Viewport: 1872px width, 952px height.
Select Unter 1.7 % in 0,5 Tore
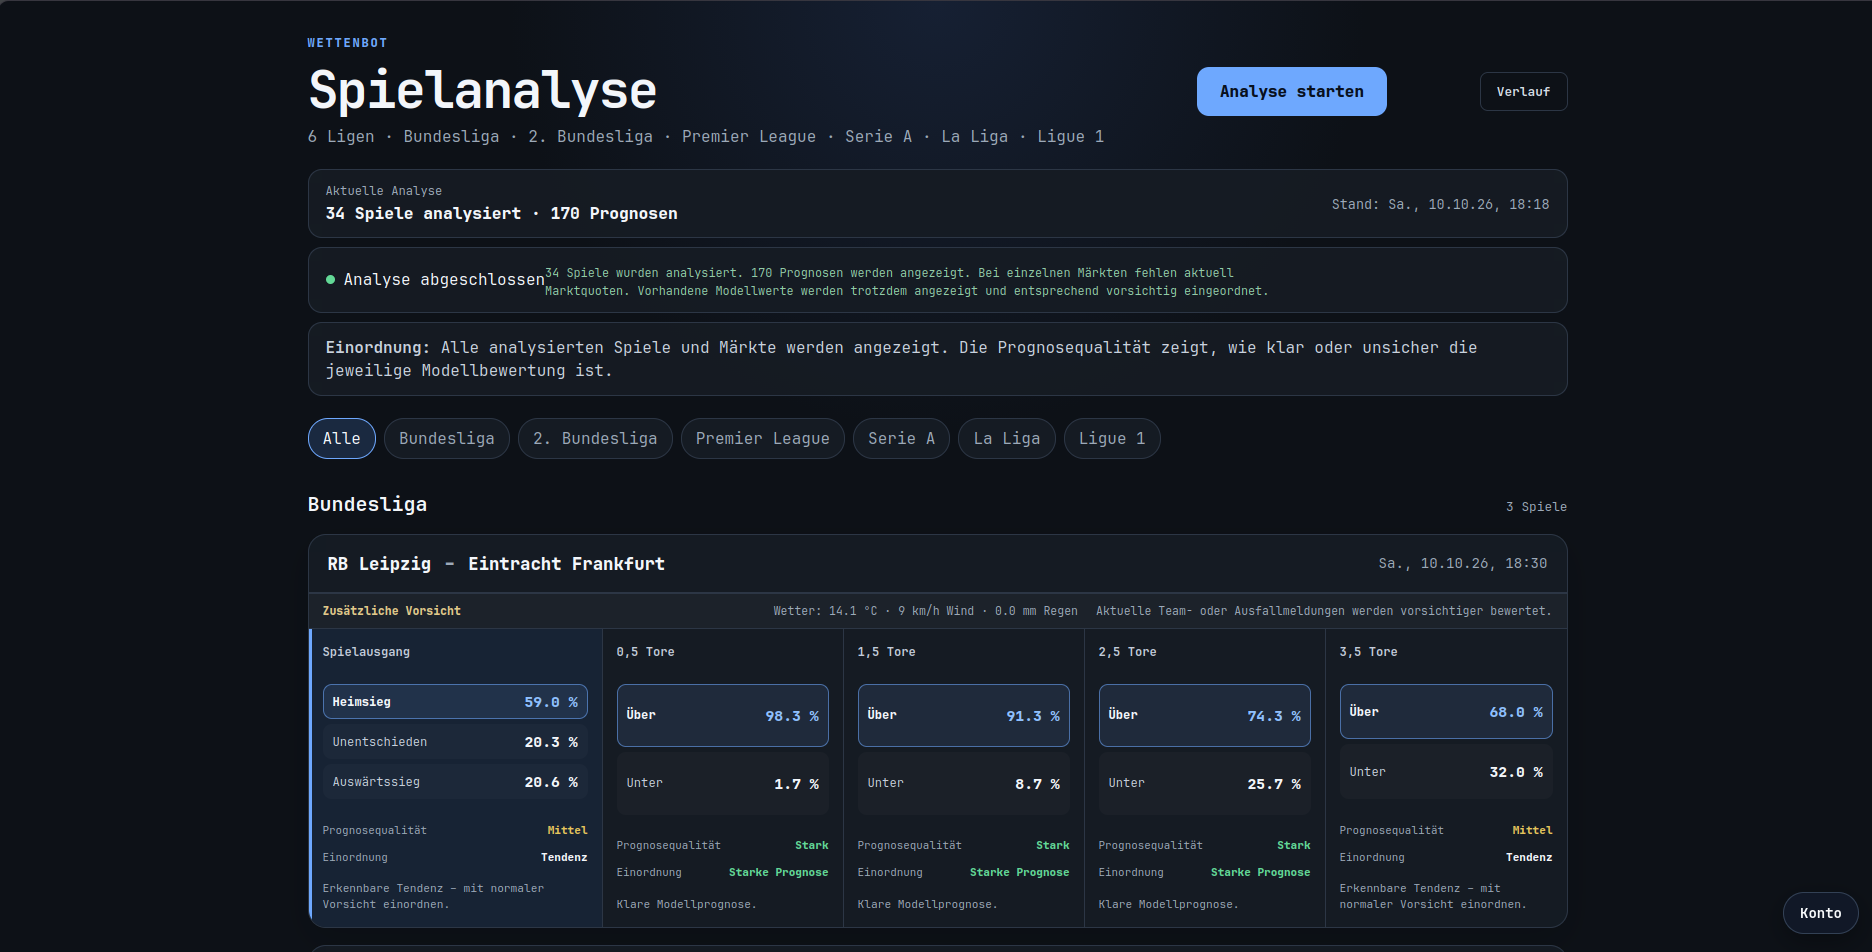[722, 783]
